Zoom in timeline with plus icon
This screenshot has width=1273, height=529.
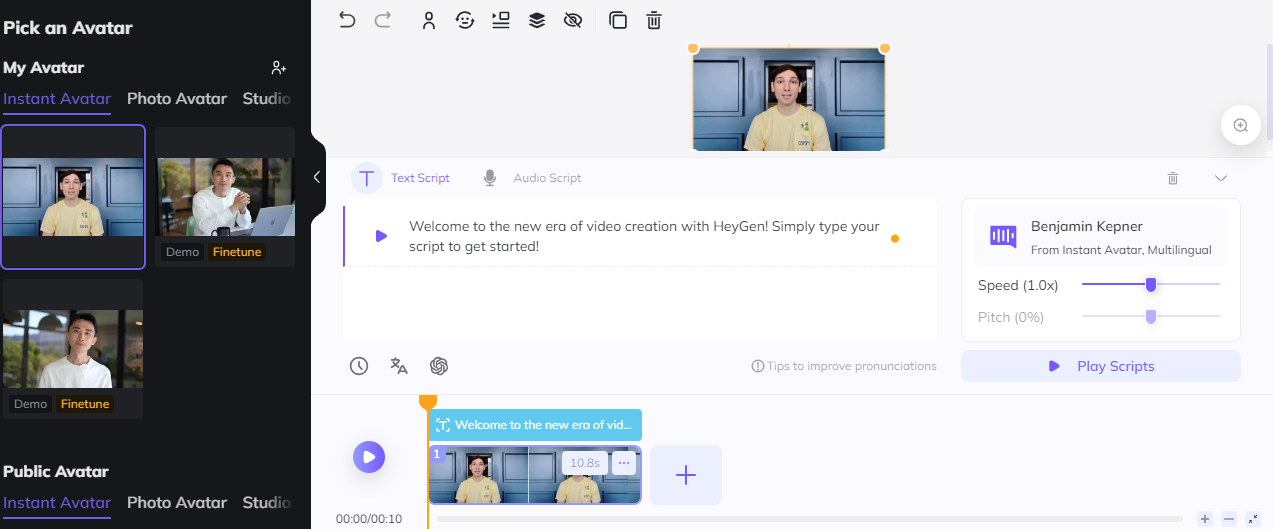[x=1205, y=519]
